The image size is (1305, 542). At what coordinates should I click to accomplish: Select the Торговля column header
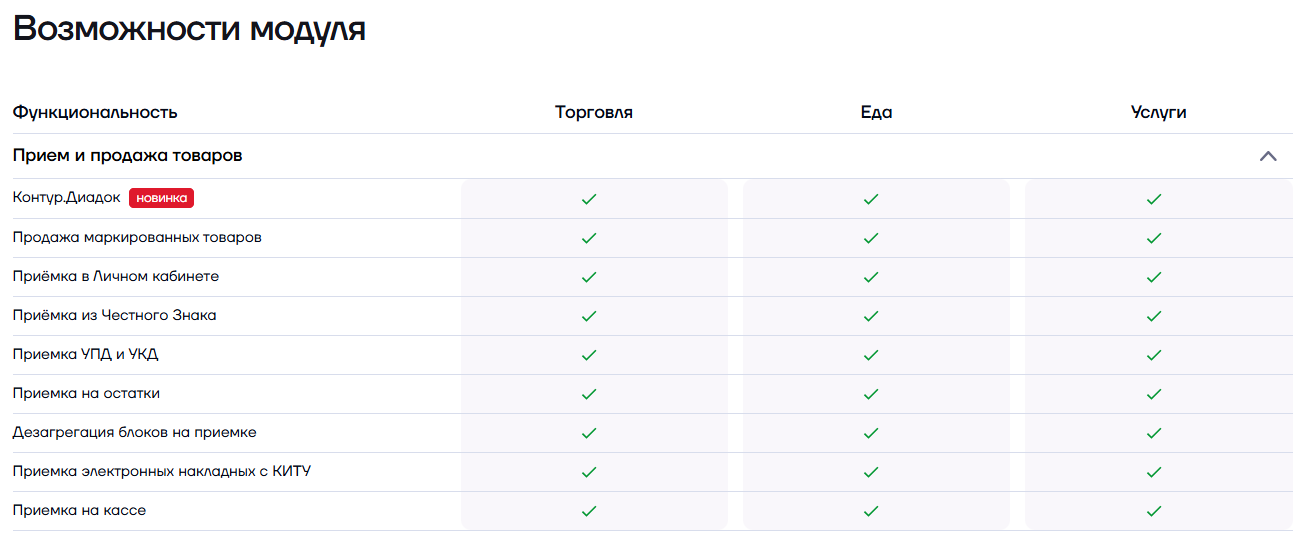coord(594,112)
